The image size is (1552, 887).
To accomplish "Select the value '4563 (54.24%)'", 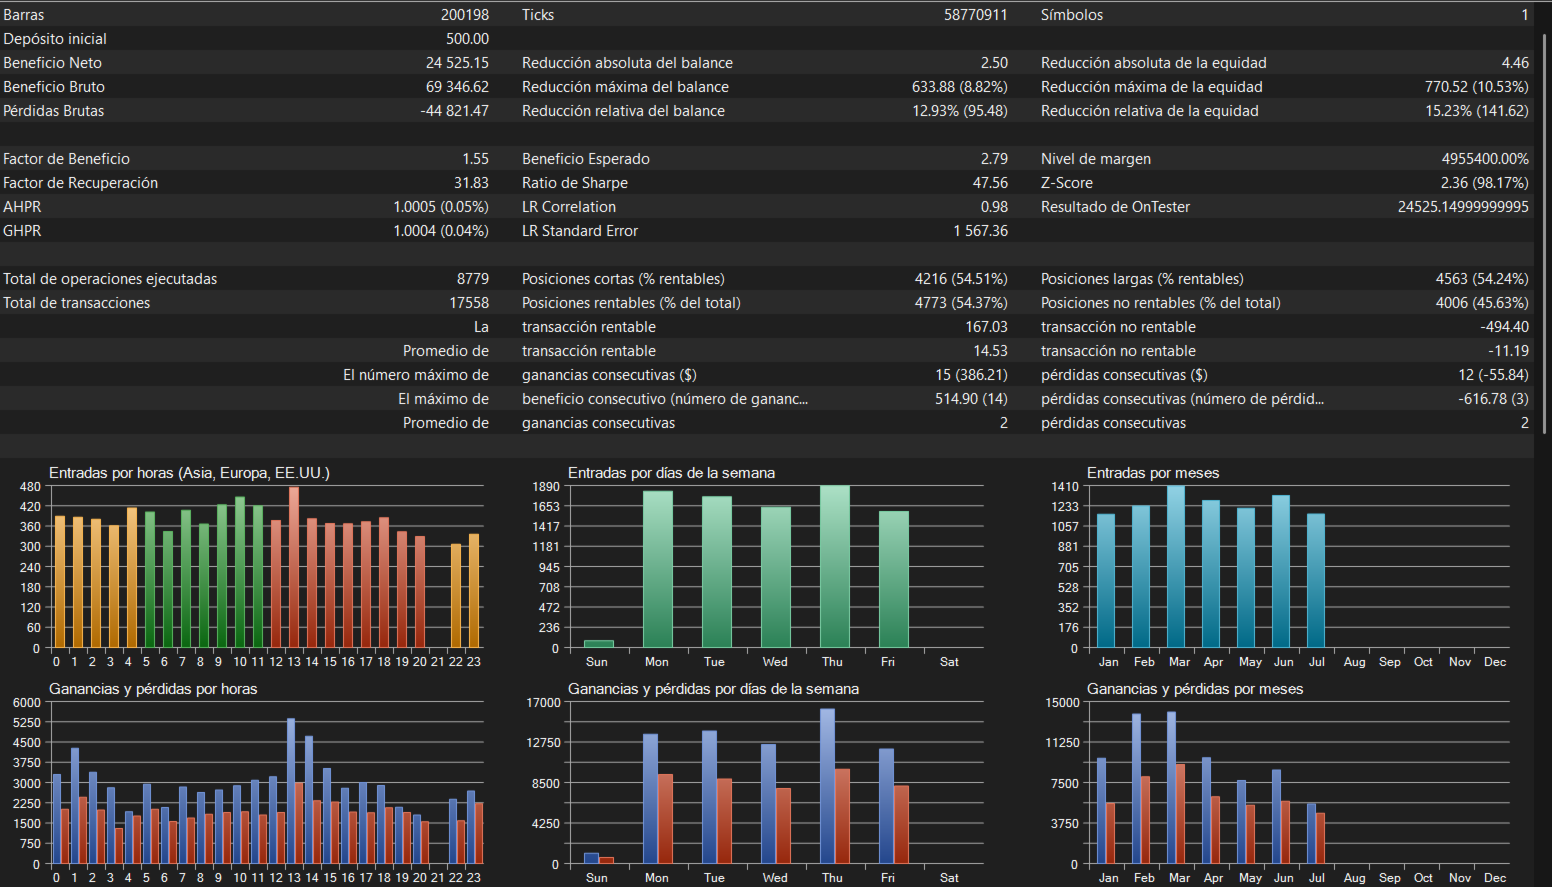I will coord(1482,279).
